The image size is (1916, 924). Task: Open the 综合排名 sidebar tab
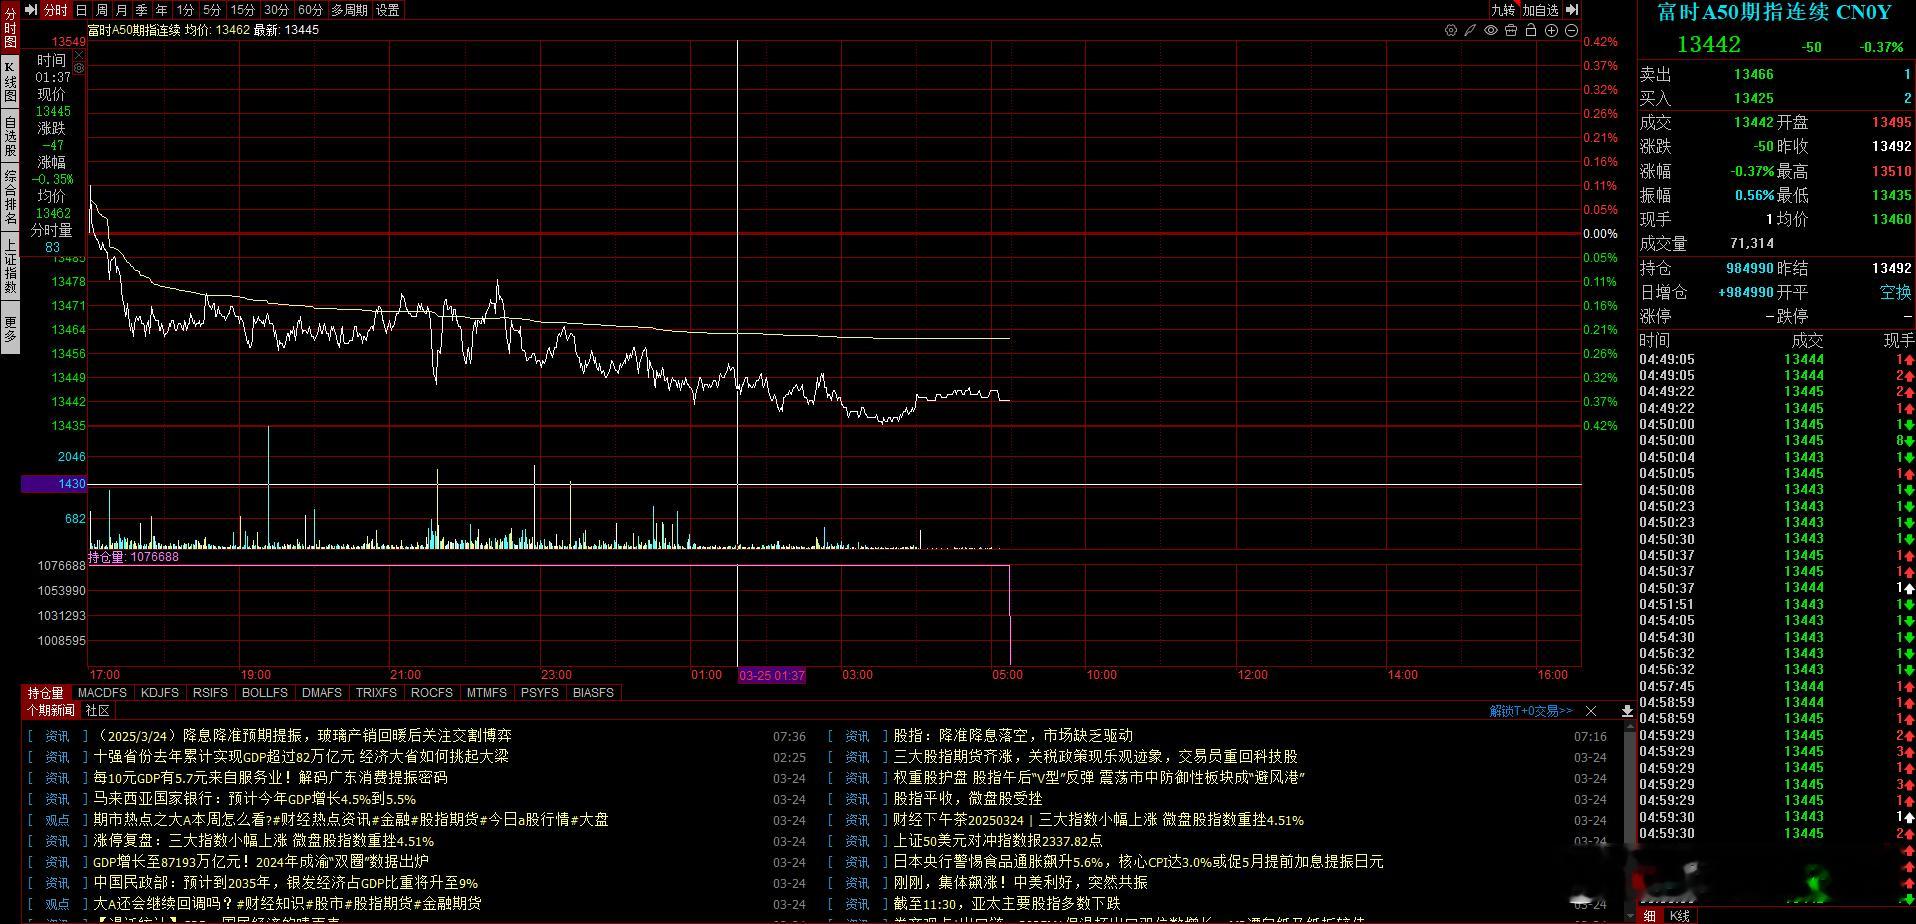(x=10, y=197)
